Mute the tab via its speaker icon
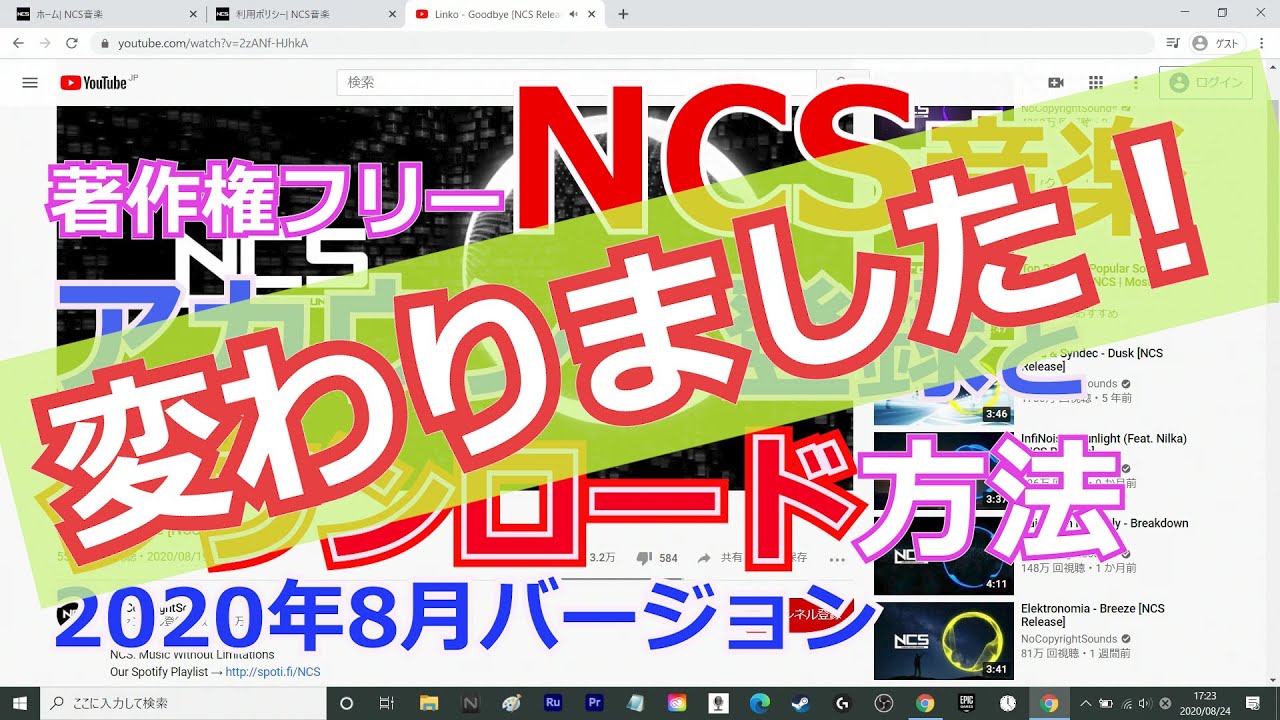Screen dimensions: 1280x720 pos(573,14)
